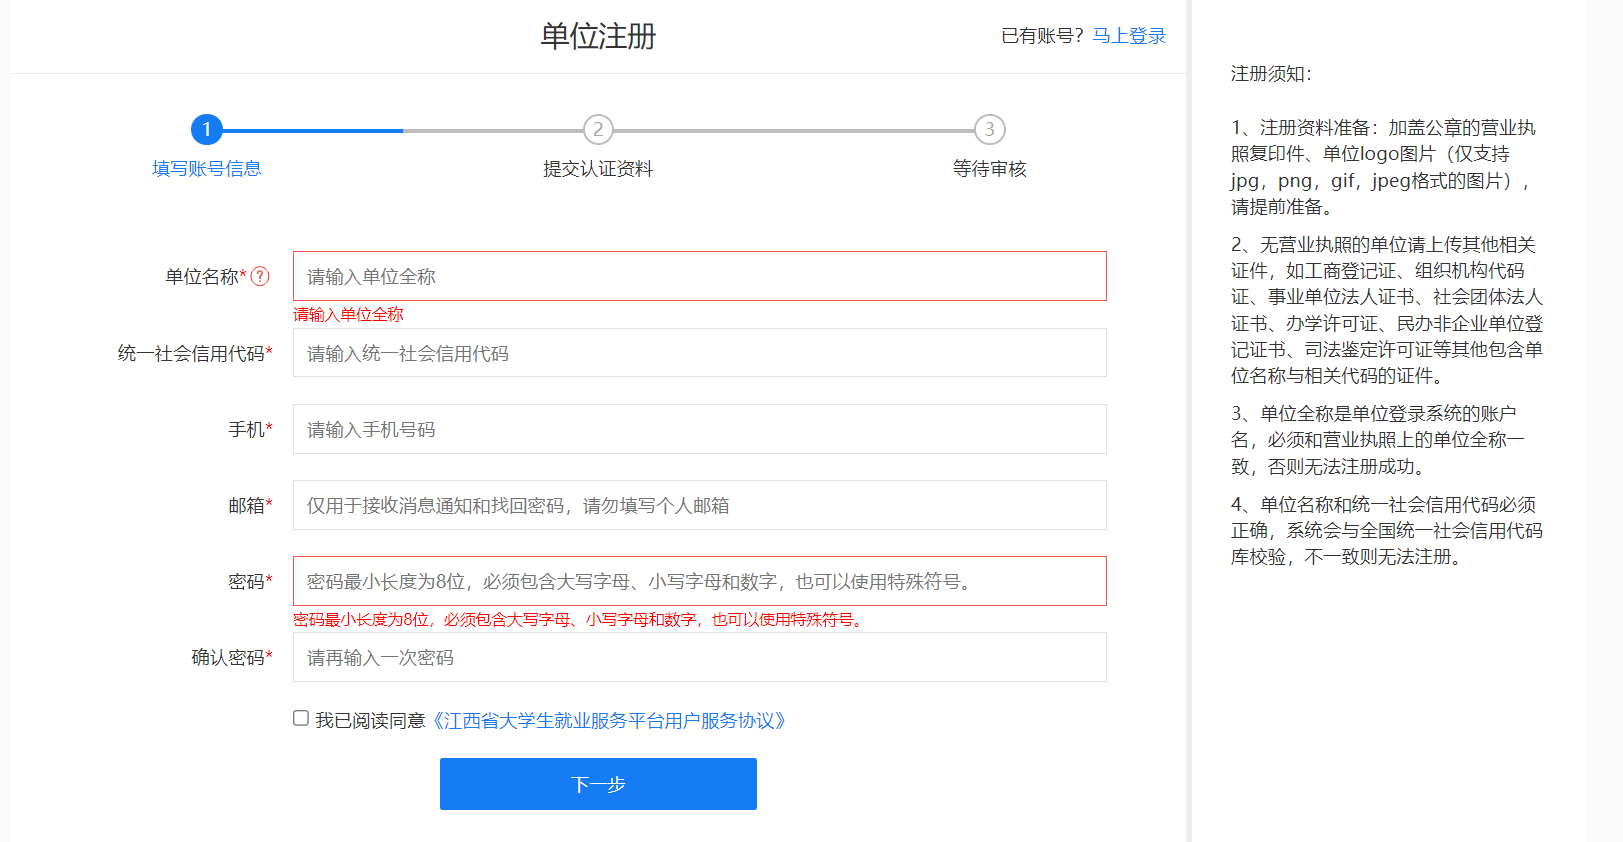Focus the 单位名称 input field

[x=699, y=276]
